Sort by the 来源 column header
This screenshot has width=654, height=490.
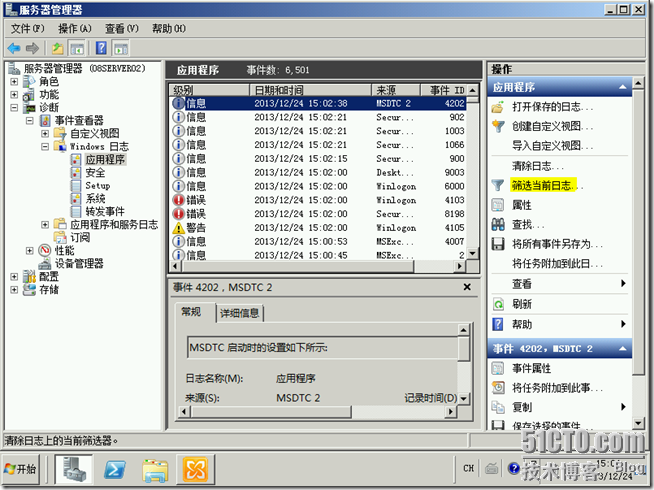pyautogui.click(x=395, y=90)
